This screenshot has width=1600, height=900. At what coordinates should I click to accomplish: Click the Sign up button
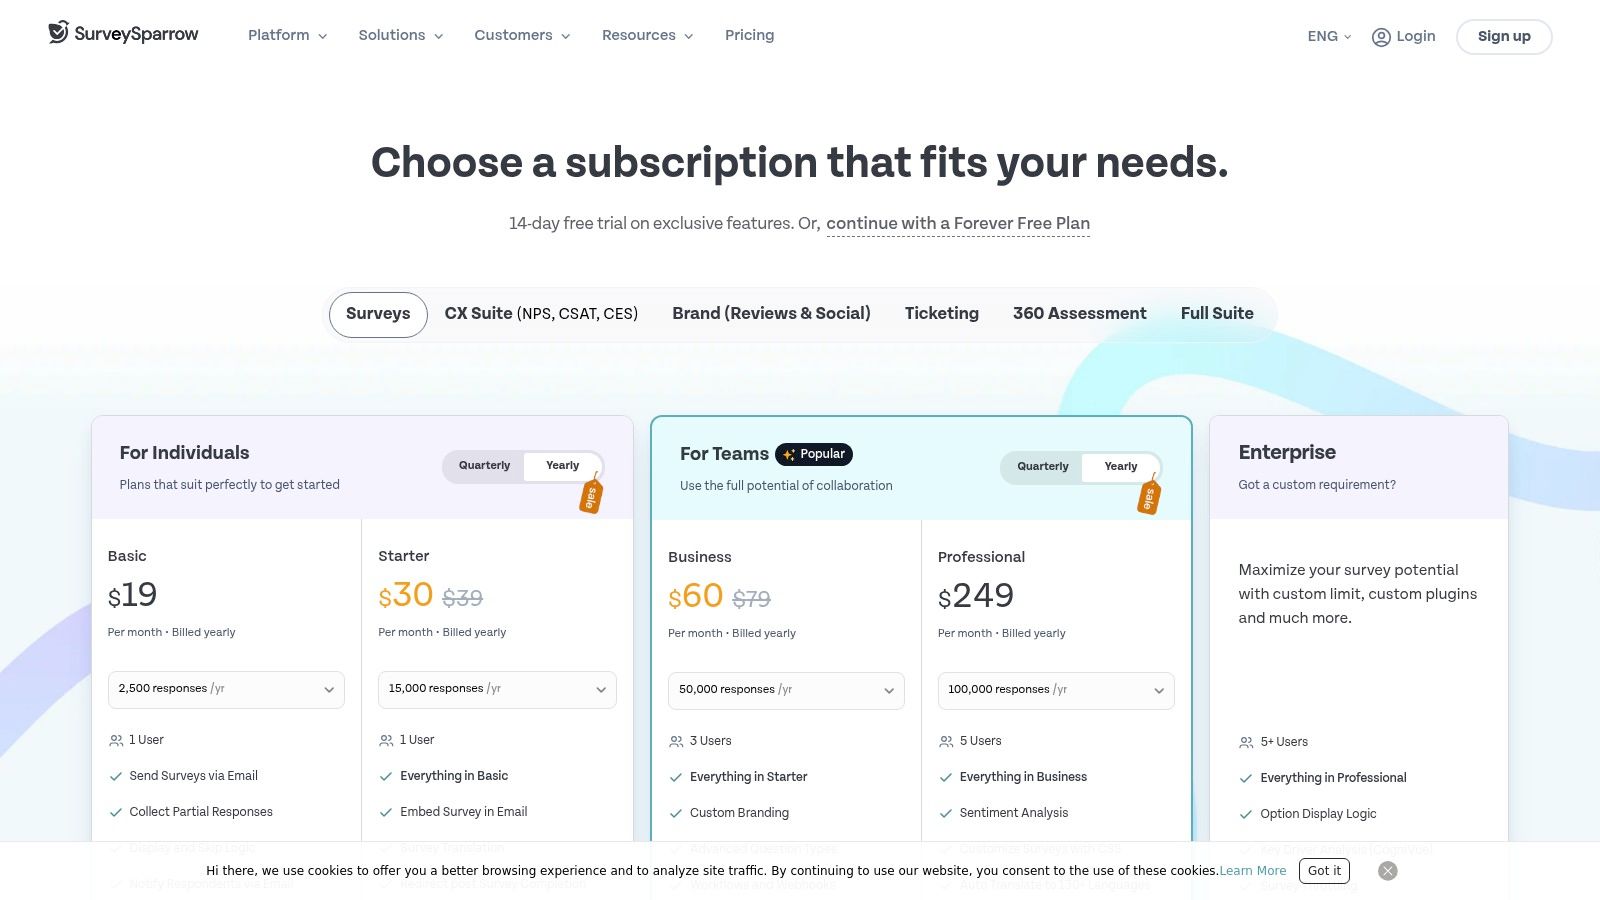coord(1503,37)
